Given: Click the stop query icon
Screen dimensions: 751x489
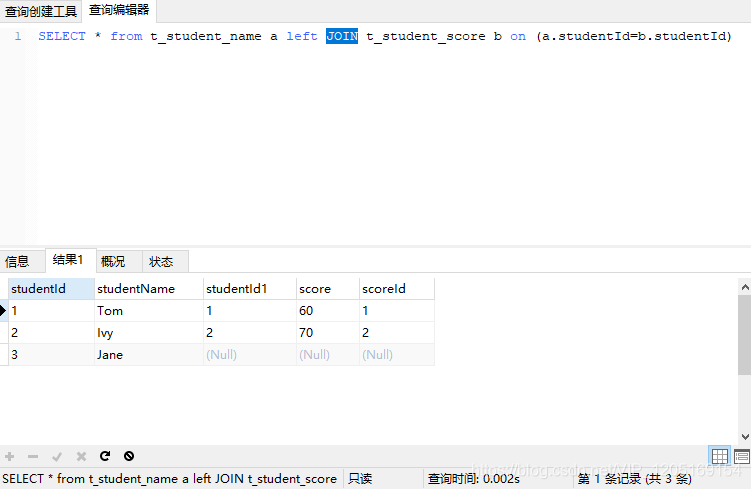Looking at the screenshot, I should pos(129,456).
